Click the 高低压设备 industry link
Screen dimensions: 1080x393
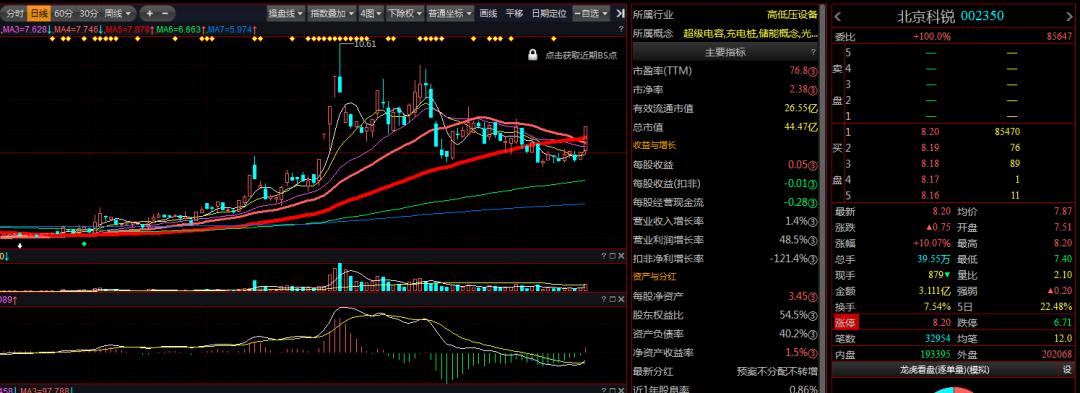click(793, 14)
